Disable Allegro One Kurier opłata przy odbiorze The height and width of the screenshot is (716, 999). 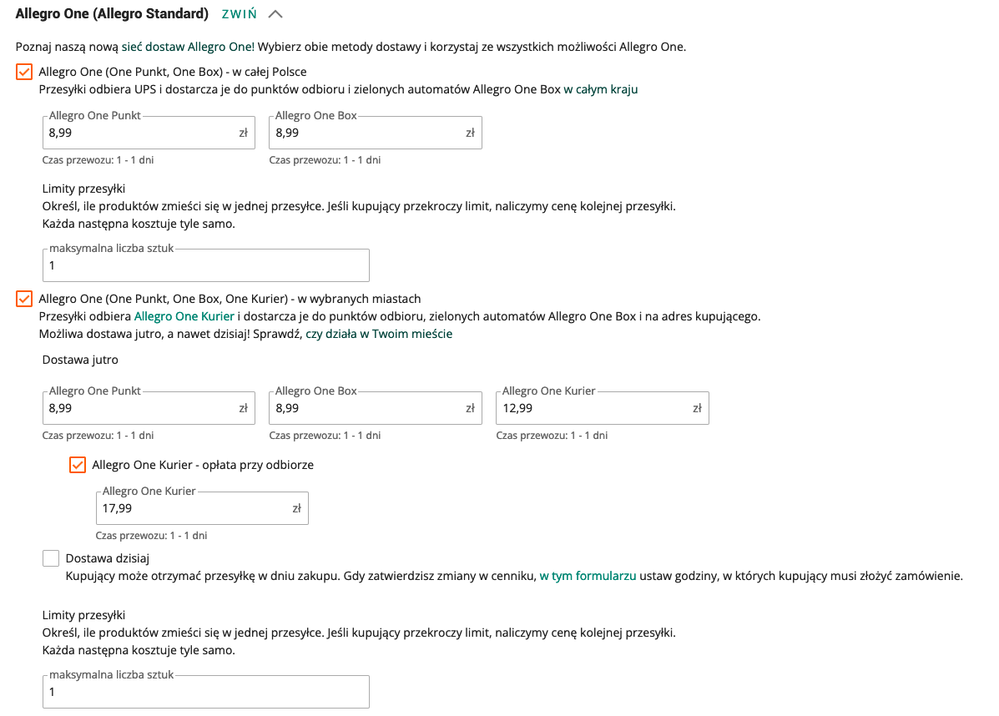click(x=78, y=465)
